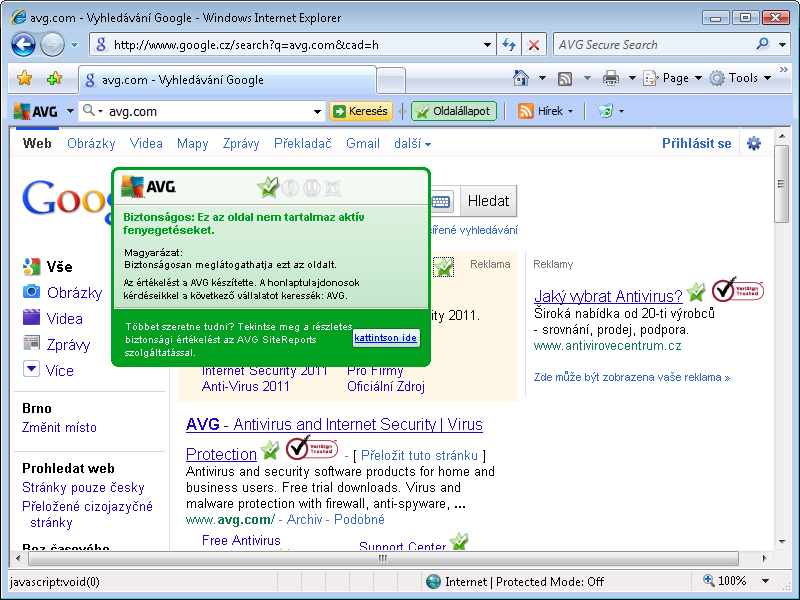800x600 pixels.
Task: Click the AVG rating icon beside Jaký vybrat Antivirus?
Action: click(x=695, y=292)
